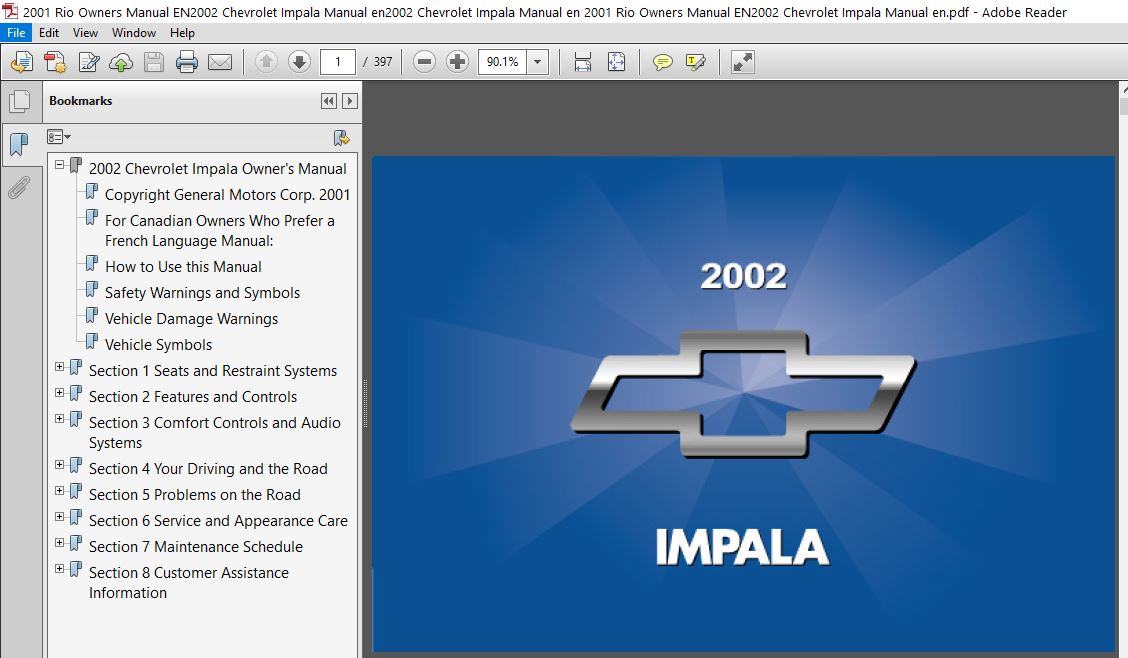Expand Section 5 Problems on the Road
1128x658 pixels.
tap(60, 490)
